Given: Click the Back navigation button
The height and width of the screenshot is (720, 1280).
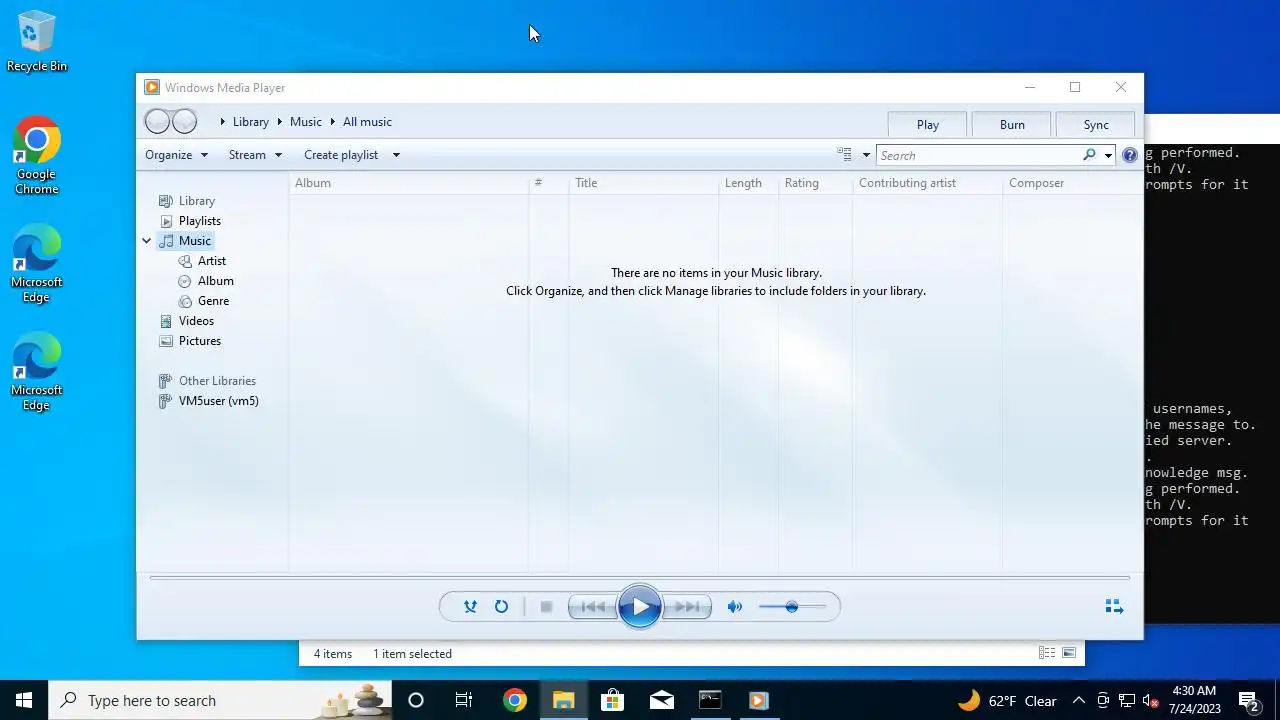Looking at the screenshot, I should 157,122.
